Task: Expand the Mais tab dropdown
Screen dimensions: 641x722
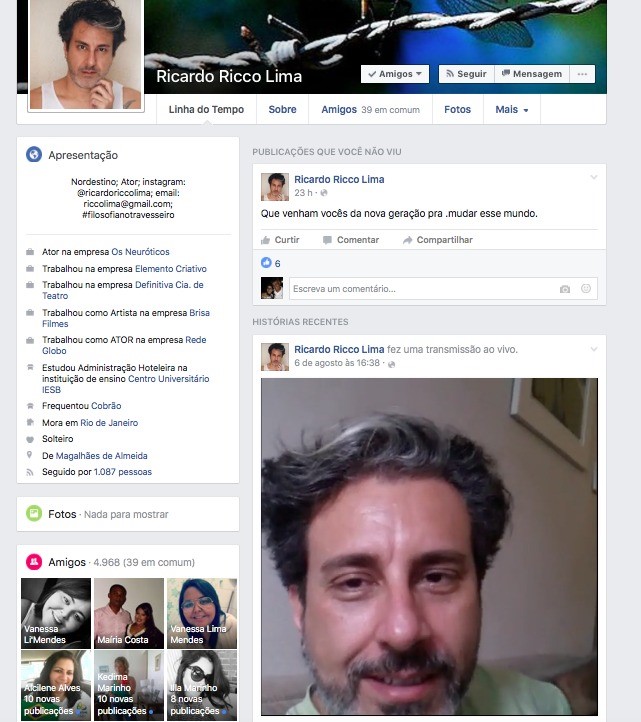Action: pyautogui.click(x=512, y=110)
